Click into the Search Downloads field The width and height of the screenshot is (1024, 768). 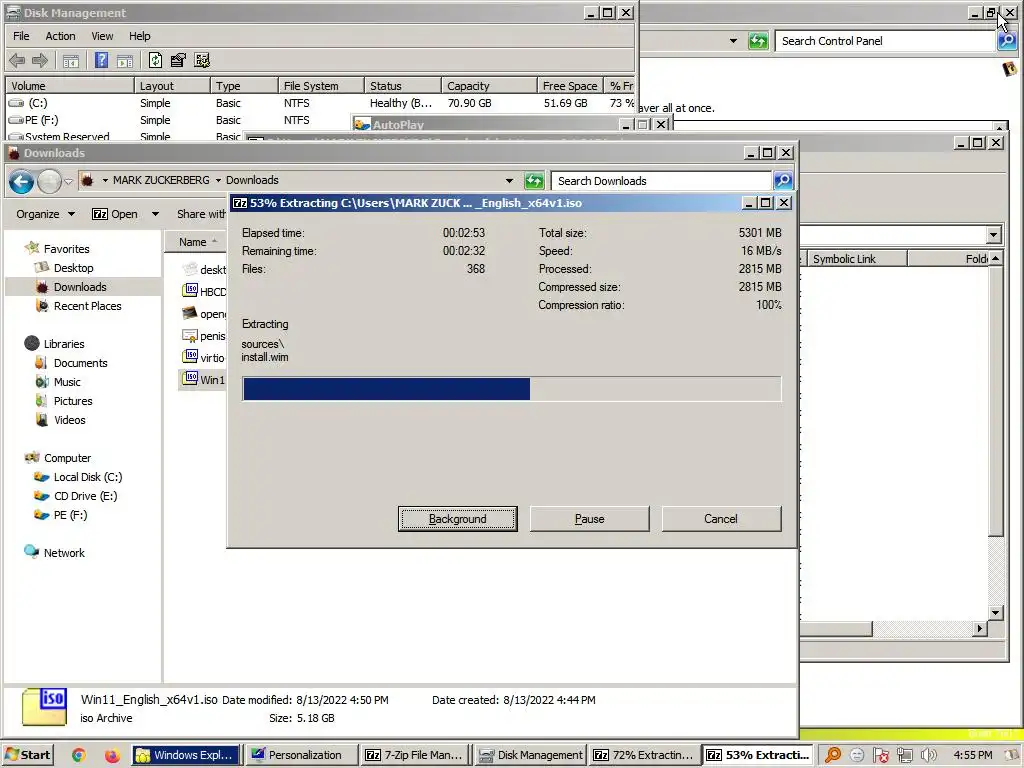click(x=661, y=181)
